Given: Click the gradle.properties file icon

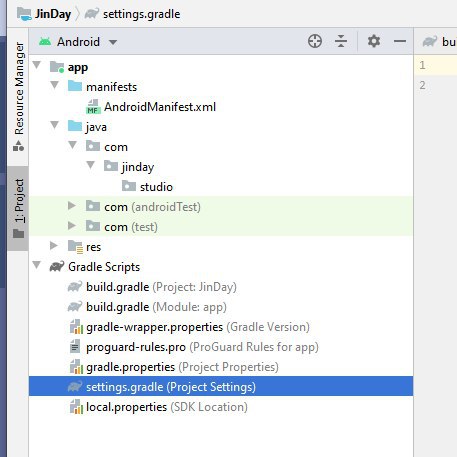Looking at the screenshot, I should (76, 367).
